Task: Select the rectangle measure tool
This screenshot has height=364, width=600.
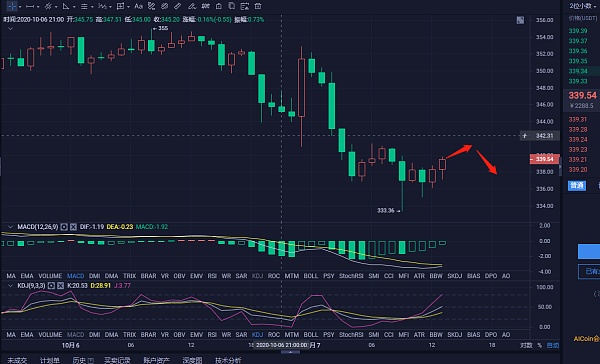Action: (120, 6)
